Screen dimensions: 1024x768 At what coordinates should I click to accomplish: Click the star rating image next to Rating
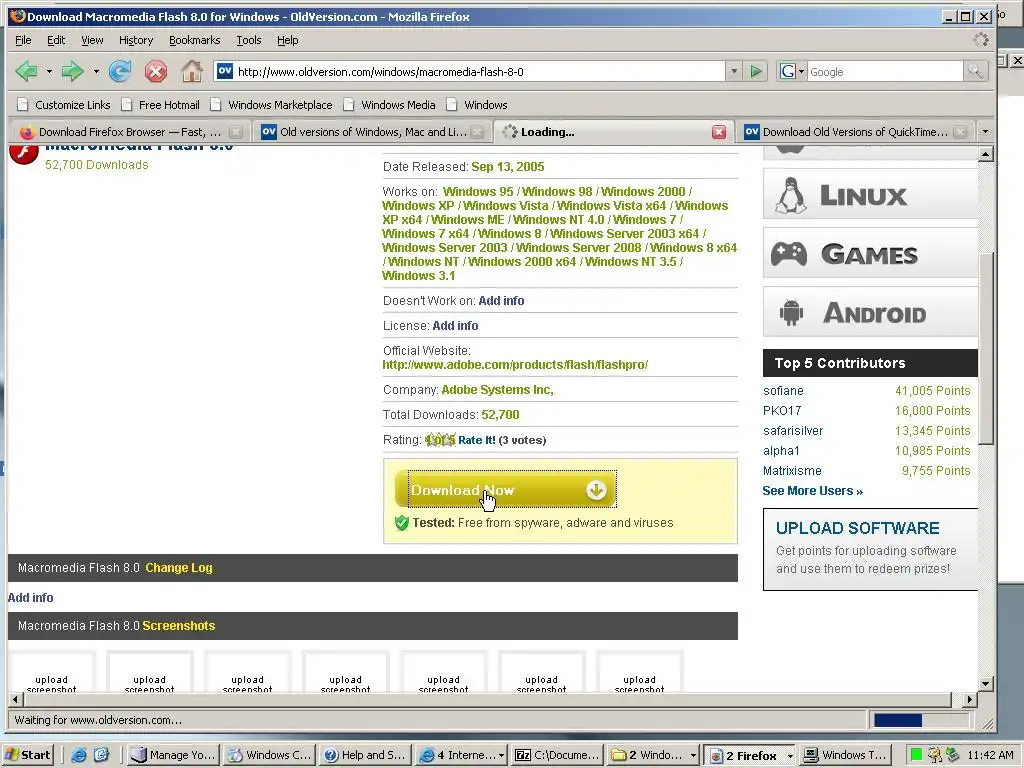tap(440, 440)
